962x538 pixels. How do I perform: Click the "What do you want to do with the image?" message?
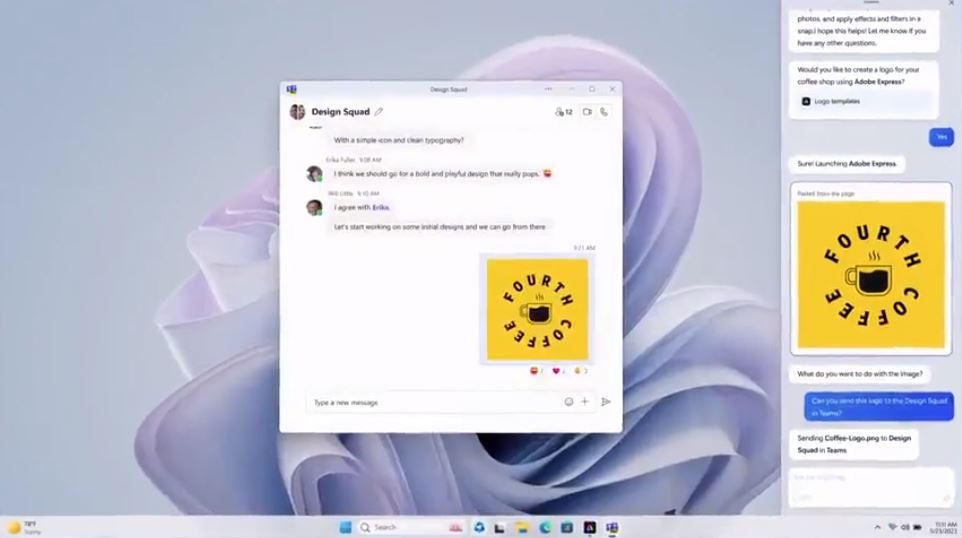tap(860, 374)
